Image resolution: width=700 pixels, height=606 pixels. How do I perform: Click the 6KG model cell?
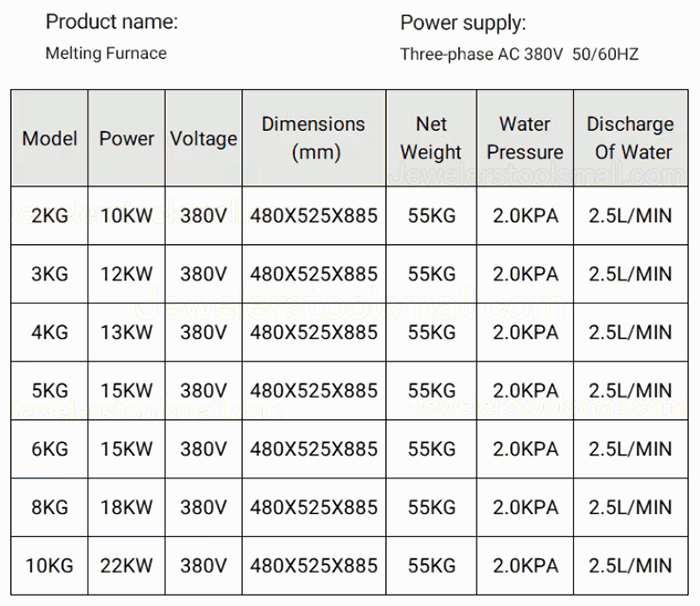tap(50, 449)
